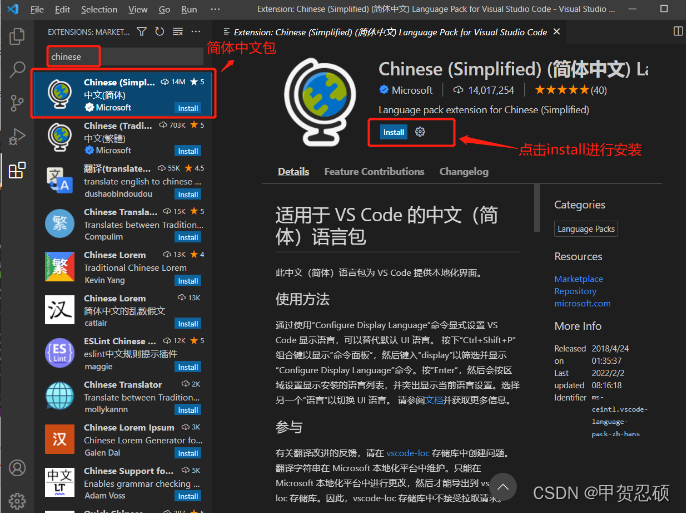Open the Go menu
This screenshot has height=513, width=686.
coord(164,9)
